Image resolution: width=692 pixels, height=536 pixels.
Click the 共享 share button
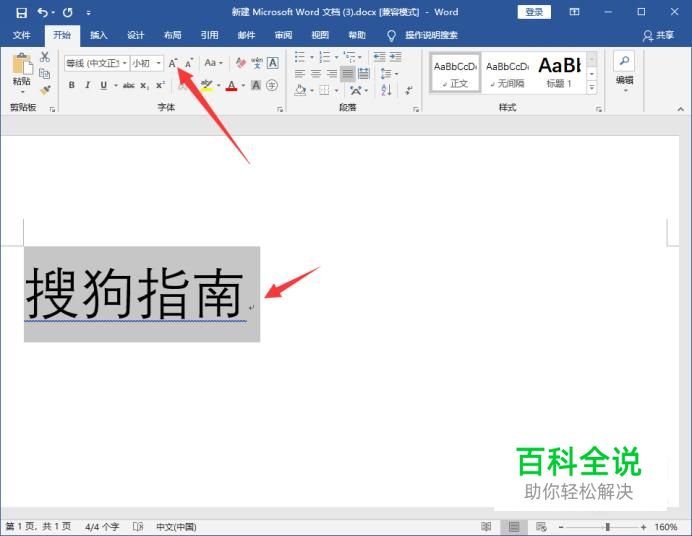coord(658,35)
